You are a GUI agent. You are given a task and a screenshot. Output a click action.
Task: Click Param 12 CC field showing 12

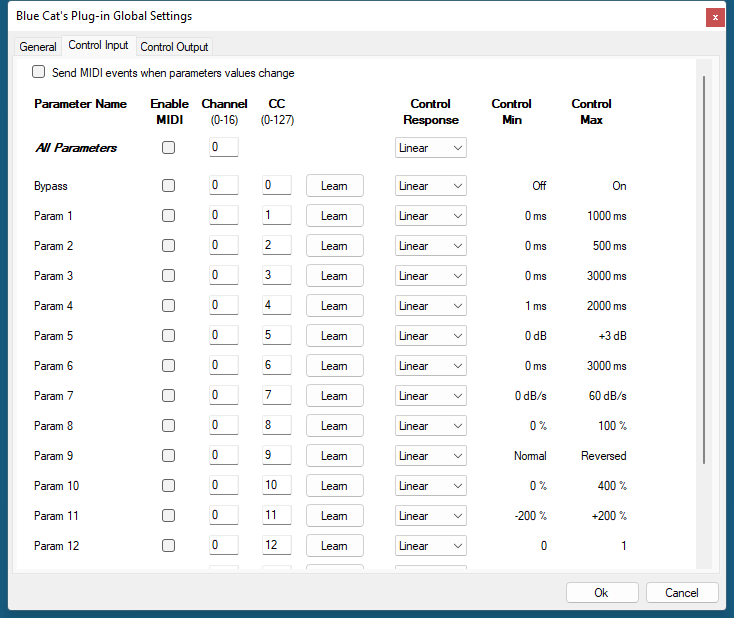pos(277,544)
